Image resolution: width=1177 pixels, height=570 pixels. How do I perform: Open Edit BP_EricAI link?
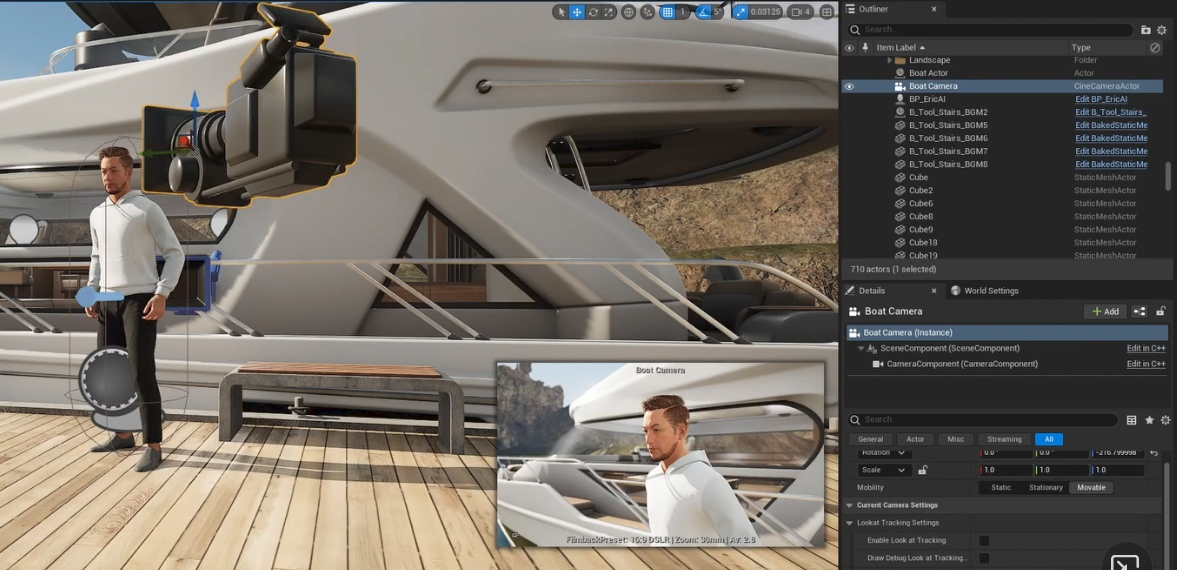coord(1101,99)
